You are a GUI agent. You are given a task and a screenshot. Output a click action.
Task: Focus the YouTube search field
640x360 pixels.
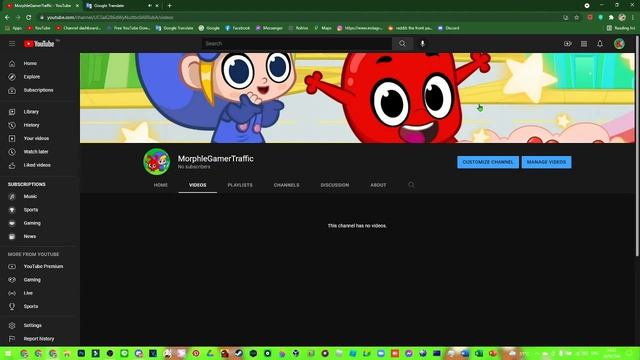pos(297,44)
